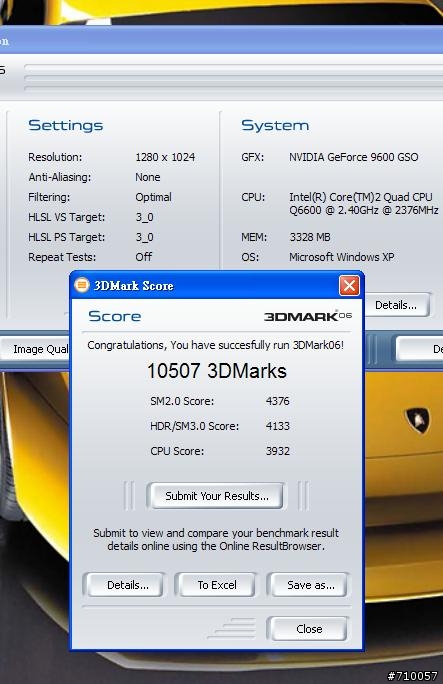Choose Save as... for the results
The height and width of the screenshot is (684, 443).
309,585
